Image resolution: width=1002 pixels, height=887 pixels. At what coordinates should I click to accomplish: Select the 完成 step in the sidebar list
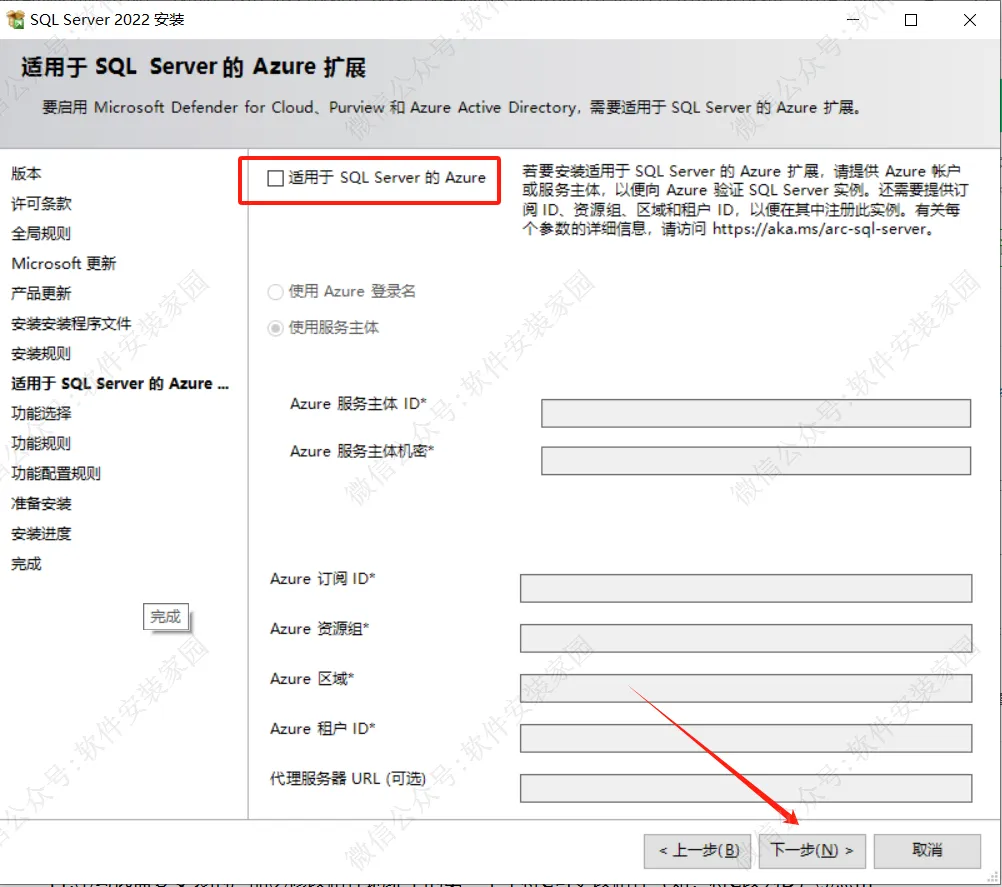(26, 564)
